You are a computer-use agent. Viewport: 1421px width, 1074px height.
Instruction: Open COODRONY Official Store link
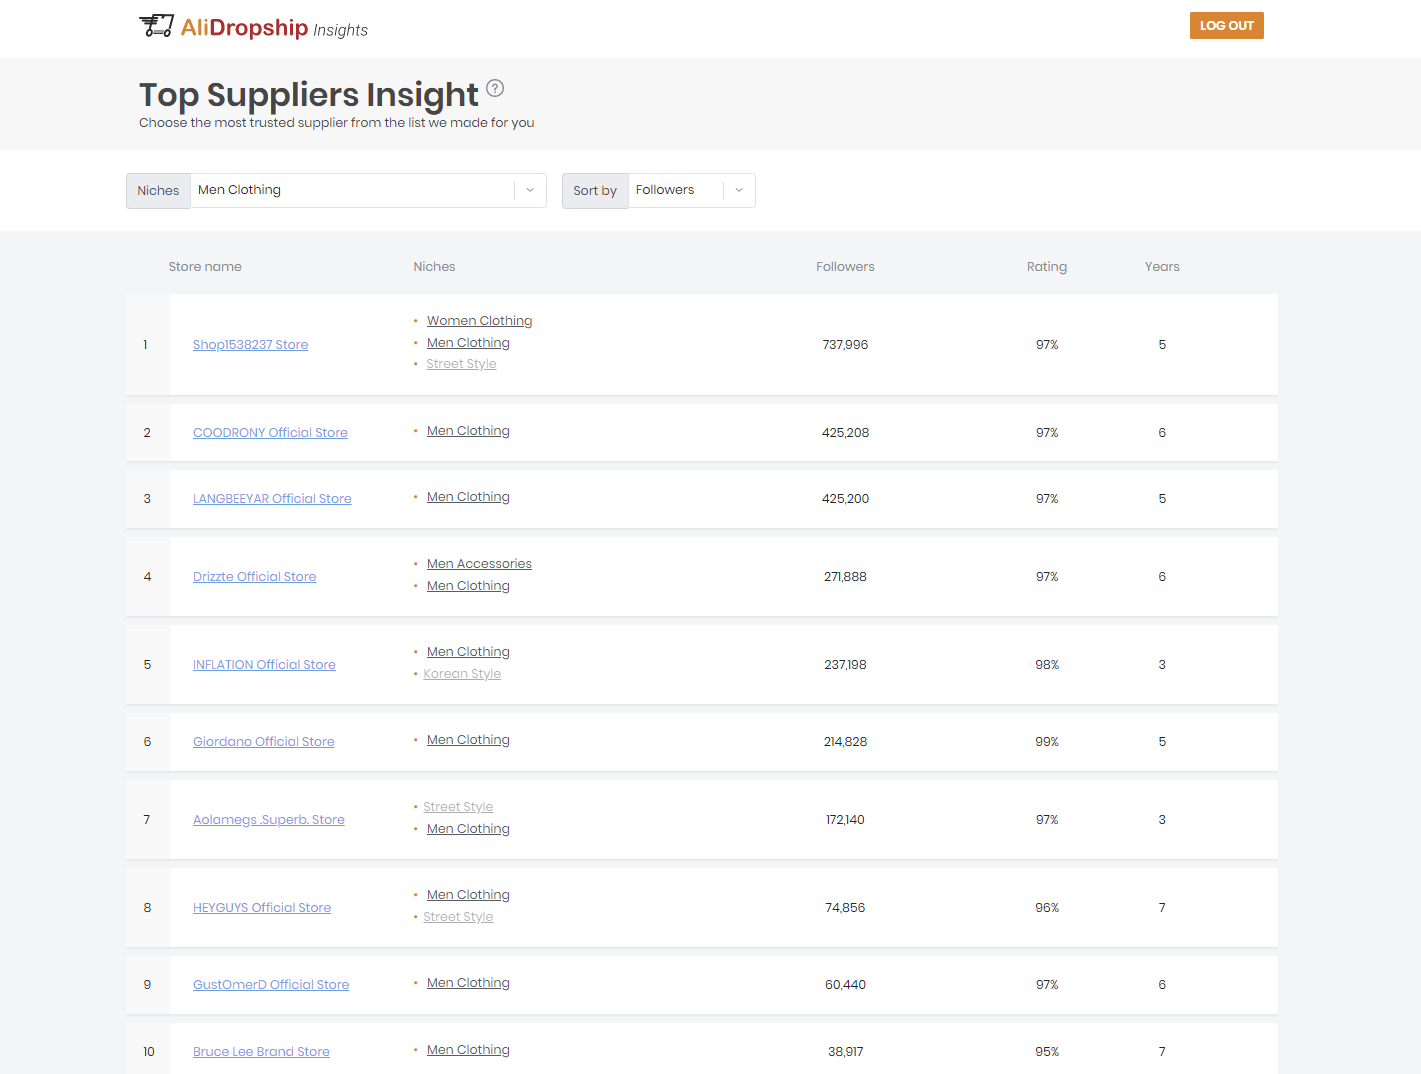[x=270, y=433]
